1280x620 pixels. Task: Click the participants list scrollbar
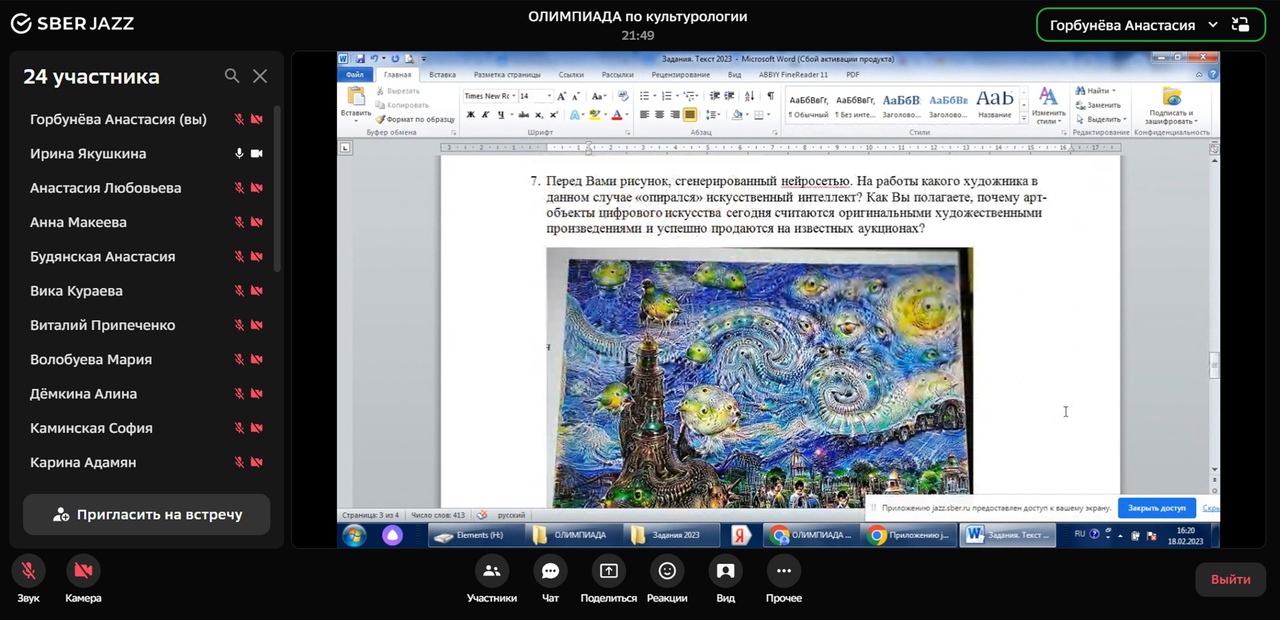click(276, 190)
